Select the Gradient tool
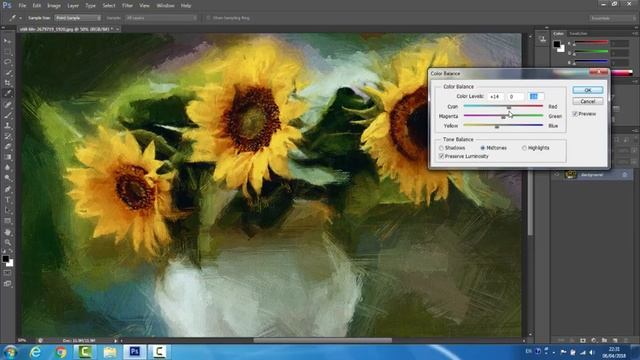640x360 pixels. pyautogui.click(x=8, y=157)
